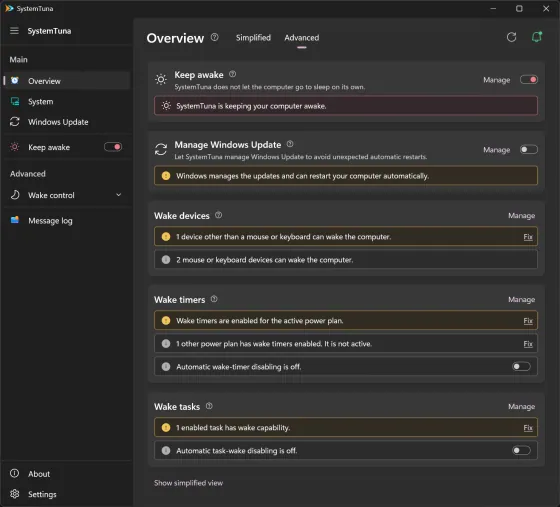This screenshot has width=560, height=507.
Task: Click the sun icon of sidebar Keep awake
Action: [15, 147]
